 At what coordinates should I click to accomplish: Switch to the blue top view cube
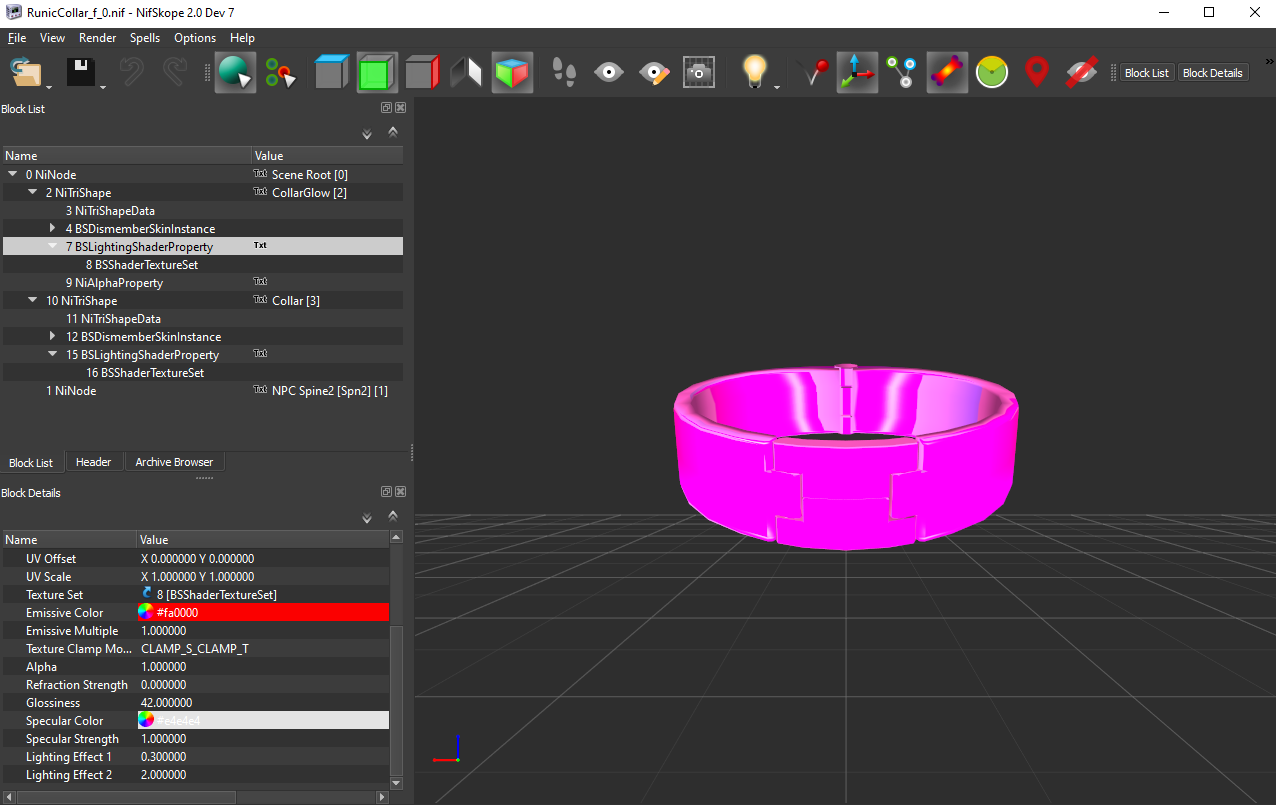[331, 73]
